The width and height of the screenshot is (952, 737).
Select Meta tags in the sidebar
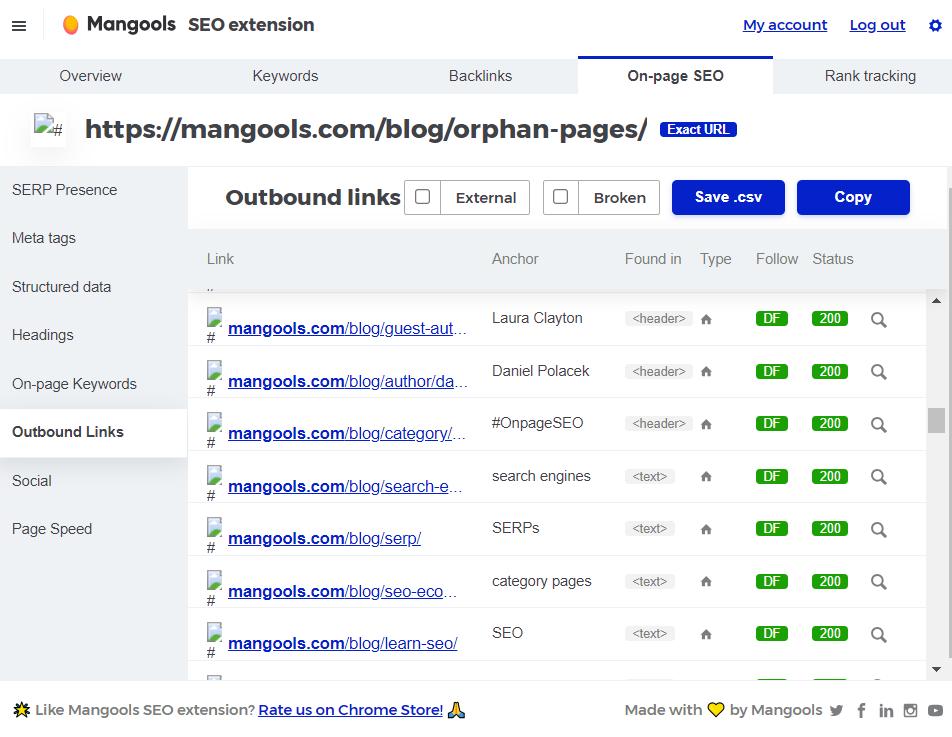tap(44, 238)
